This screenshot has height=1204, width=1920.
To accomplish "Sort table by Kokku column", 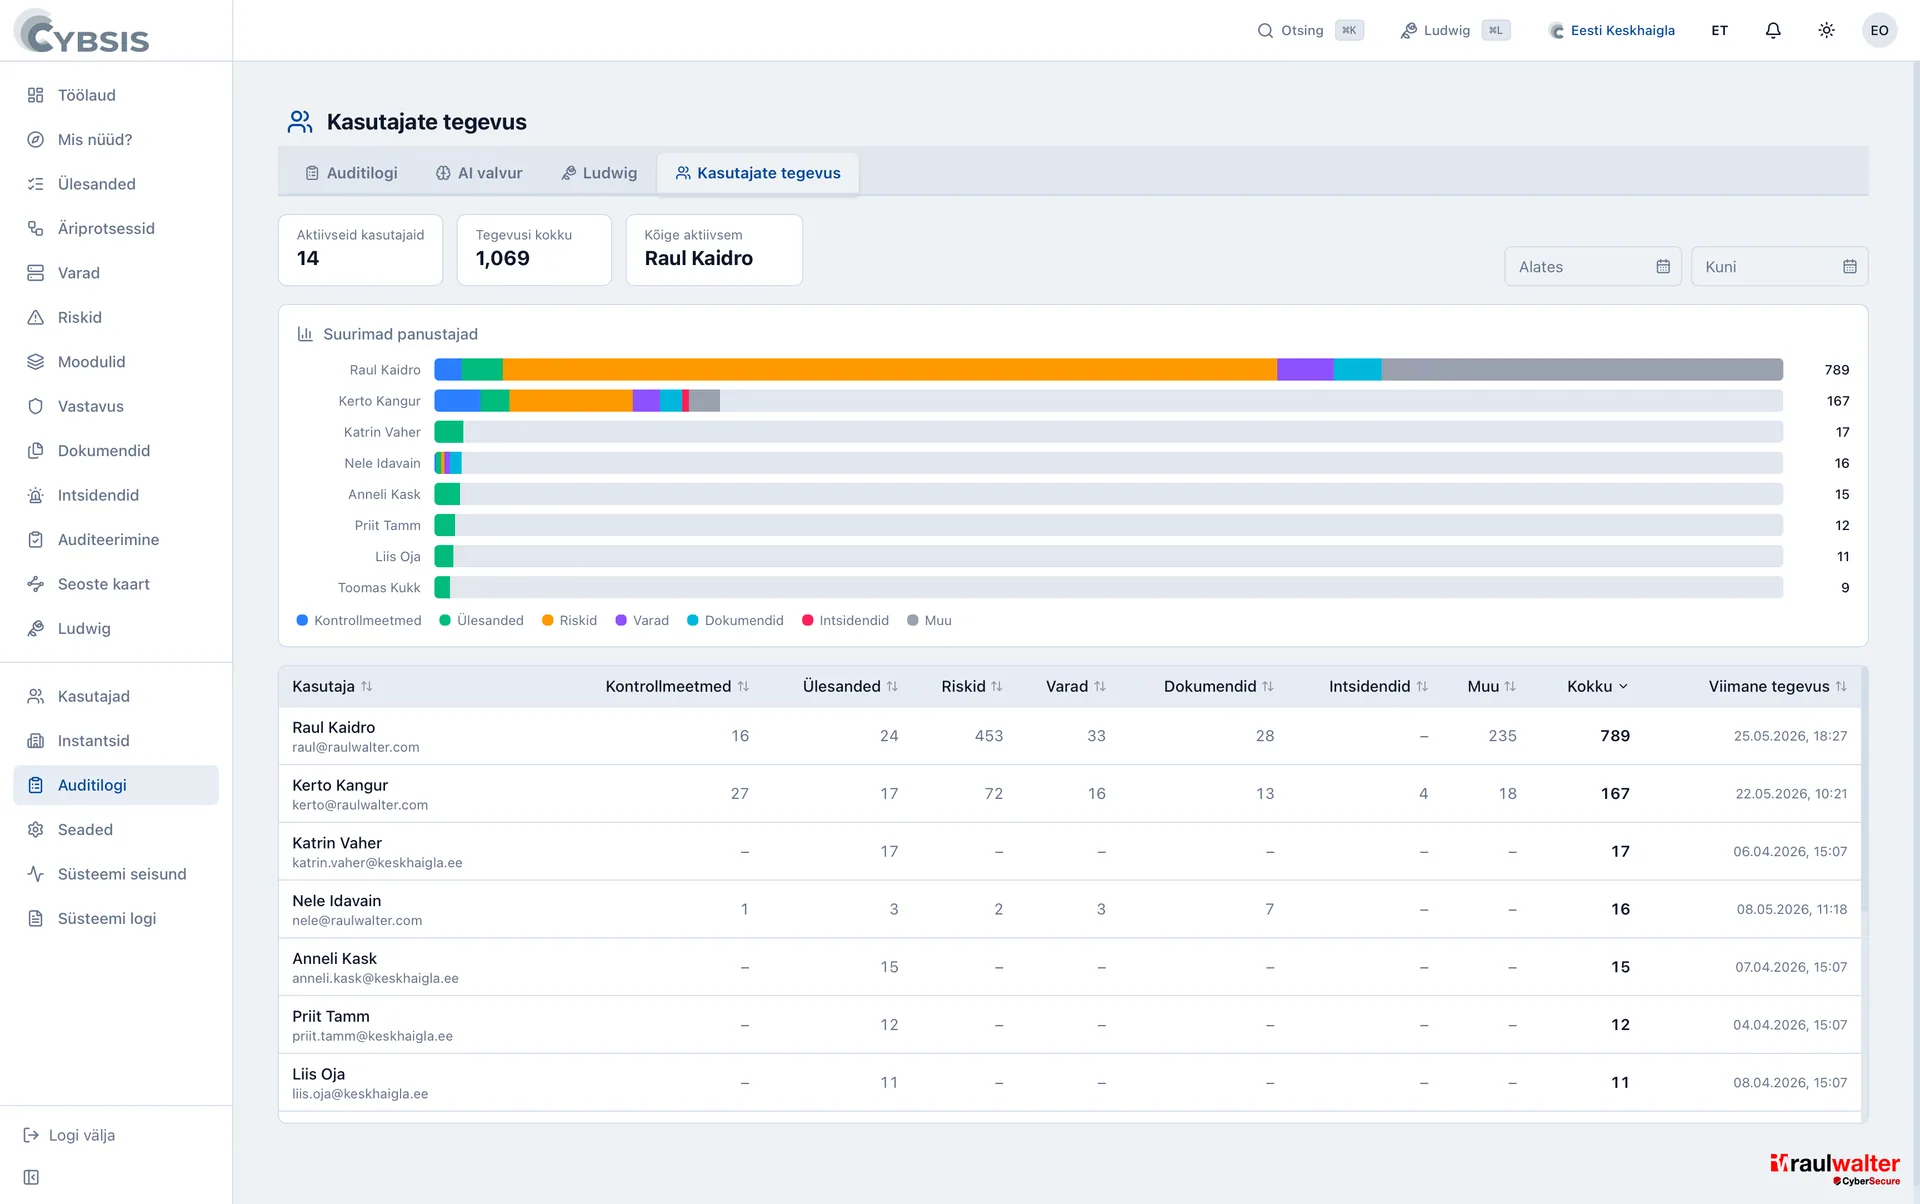I will click(x=1598, y=686).
